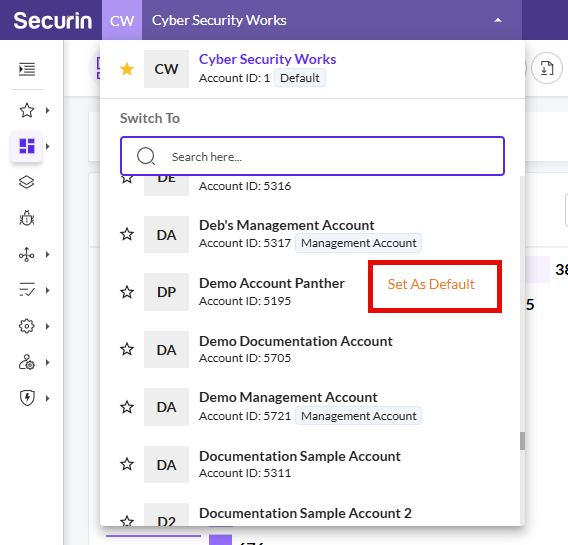
Task: Click the account search input field
Action: (x=312, y=156)
